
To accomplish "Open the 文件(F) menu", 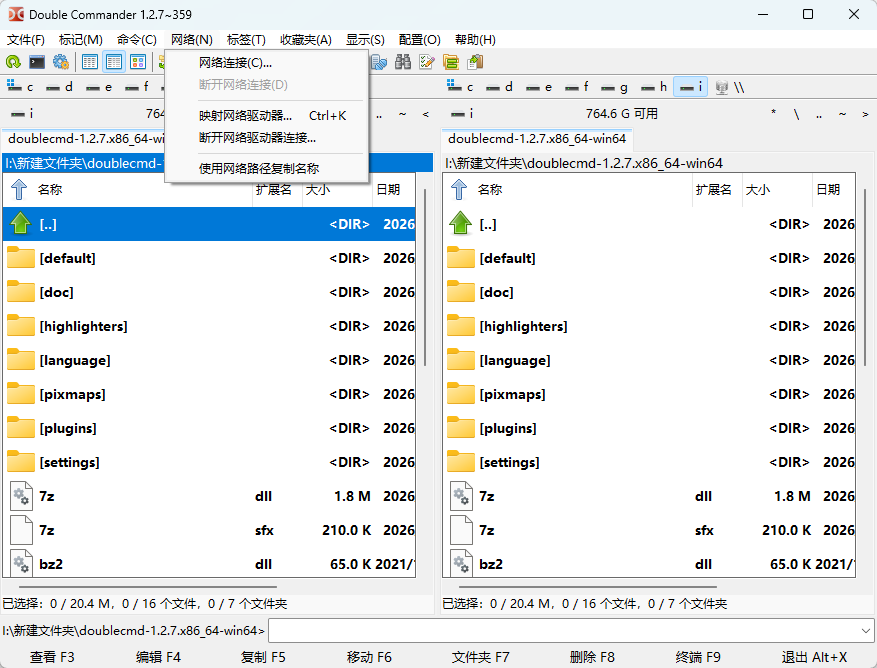I will (x=26, y=40).
